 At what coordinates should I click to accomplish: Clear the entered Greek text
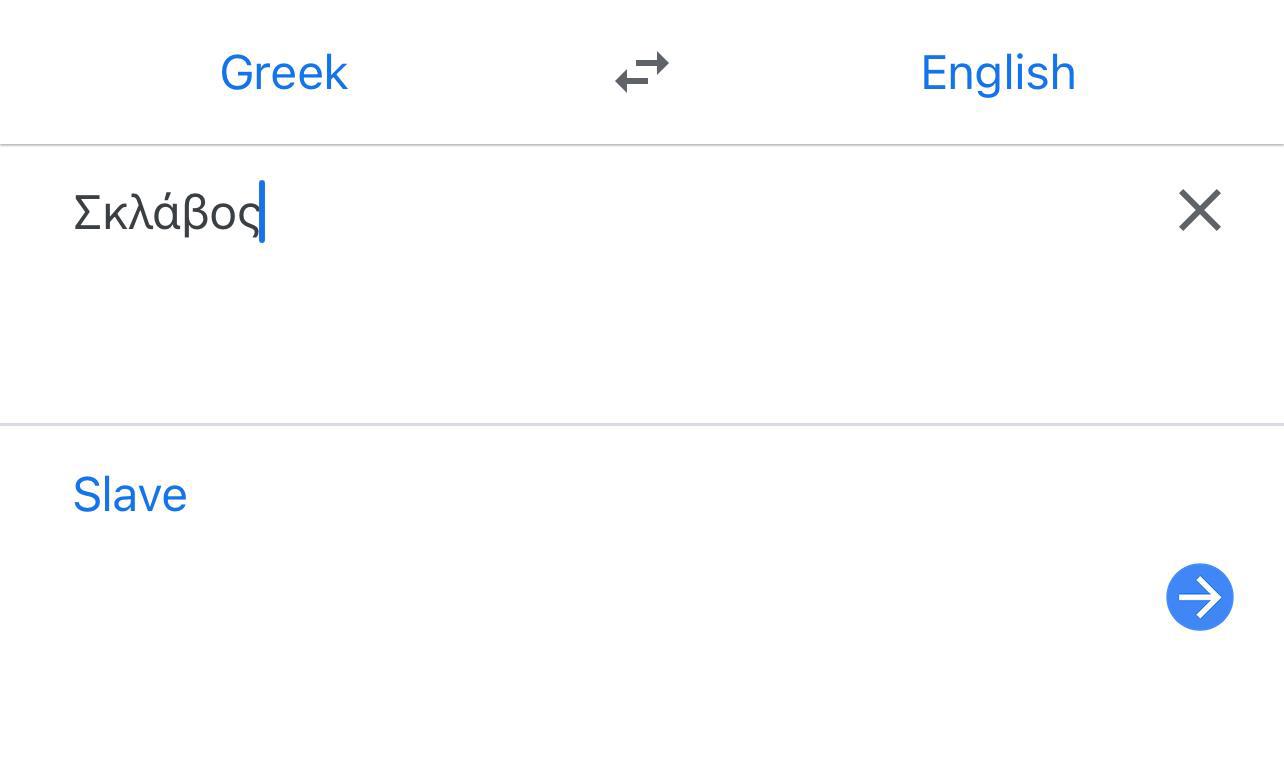pos(1199,211)
